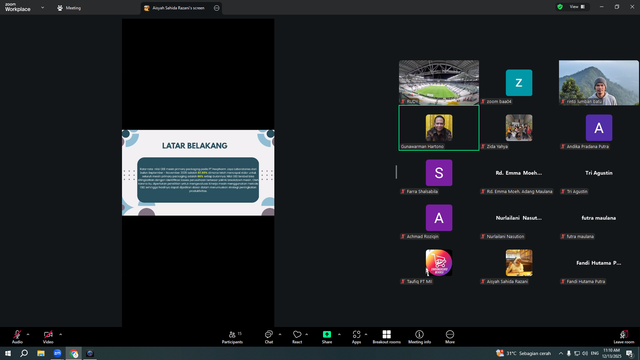Open the weather widget showing 31°C
The width and height of the screenshot is (640, 360).
coord(523,353)
